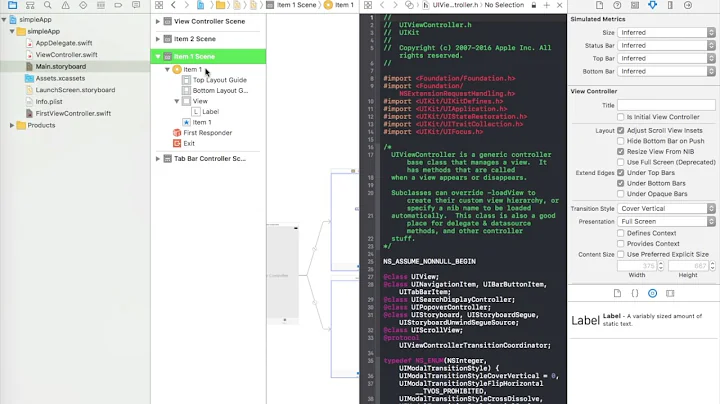This screenshot has height=404, width=720.
Task: Click the assistant editor related items grid icon
Action: pyautogui.click(x=368, y=5)
